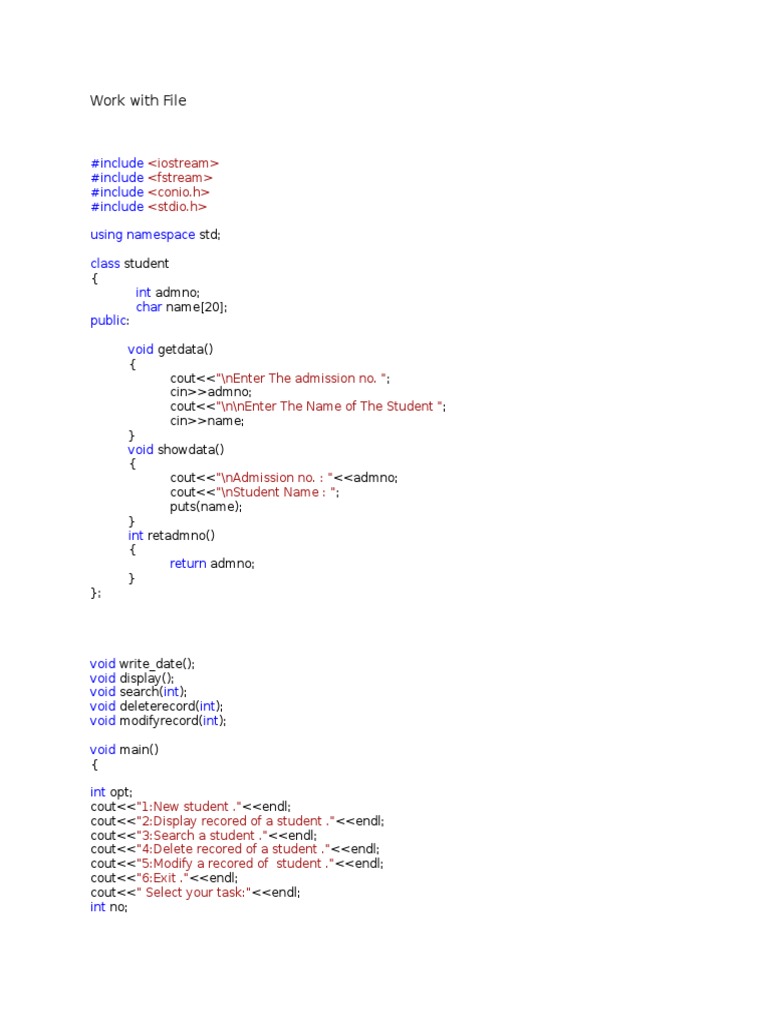Click the 'void main()' line
The width and height of the screenshot is (768, 1024).
coord(124,749)
